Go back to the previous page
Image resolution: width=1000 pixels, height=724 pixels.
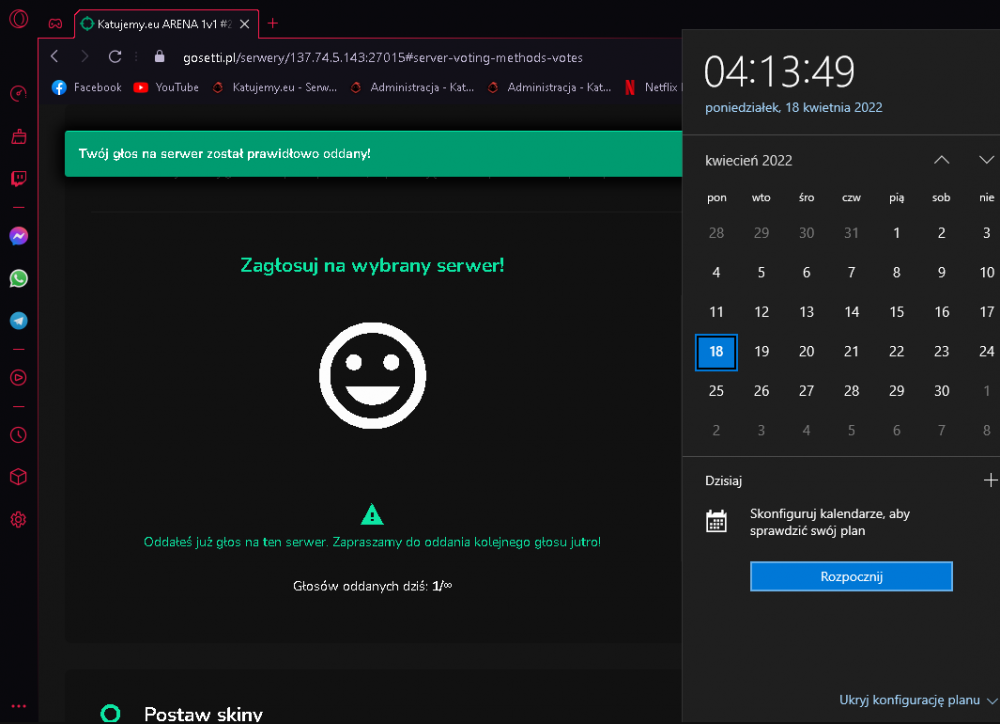55,56
